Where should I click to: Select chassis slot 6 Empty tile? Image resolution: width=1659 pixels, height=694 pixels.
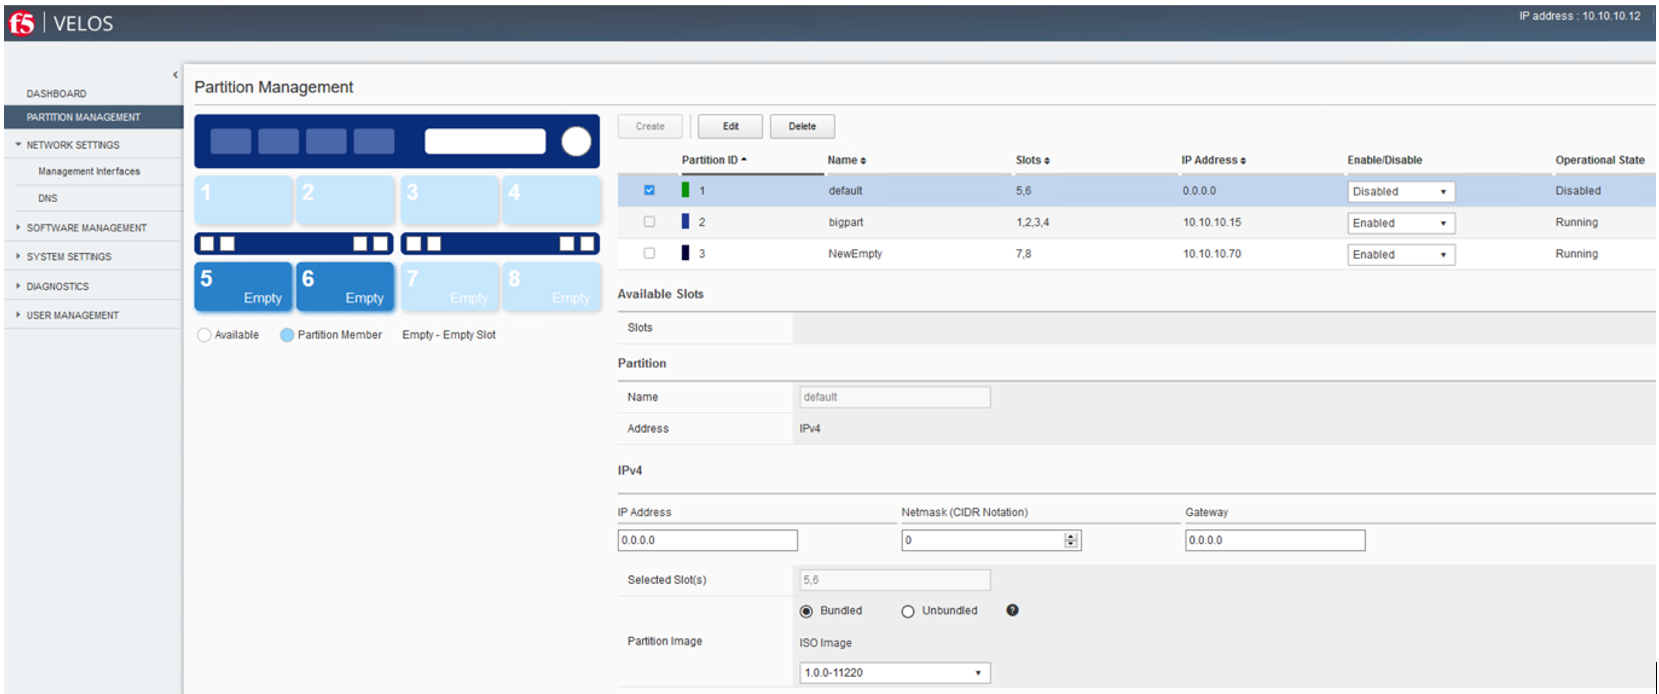[346, 287]
